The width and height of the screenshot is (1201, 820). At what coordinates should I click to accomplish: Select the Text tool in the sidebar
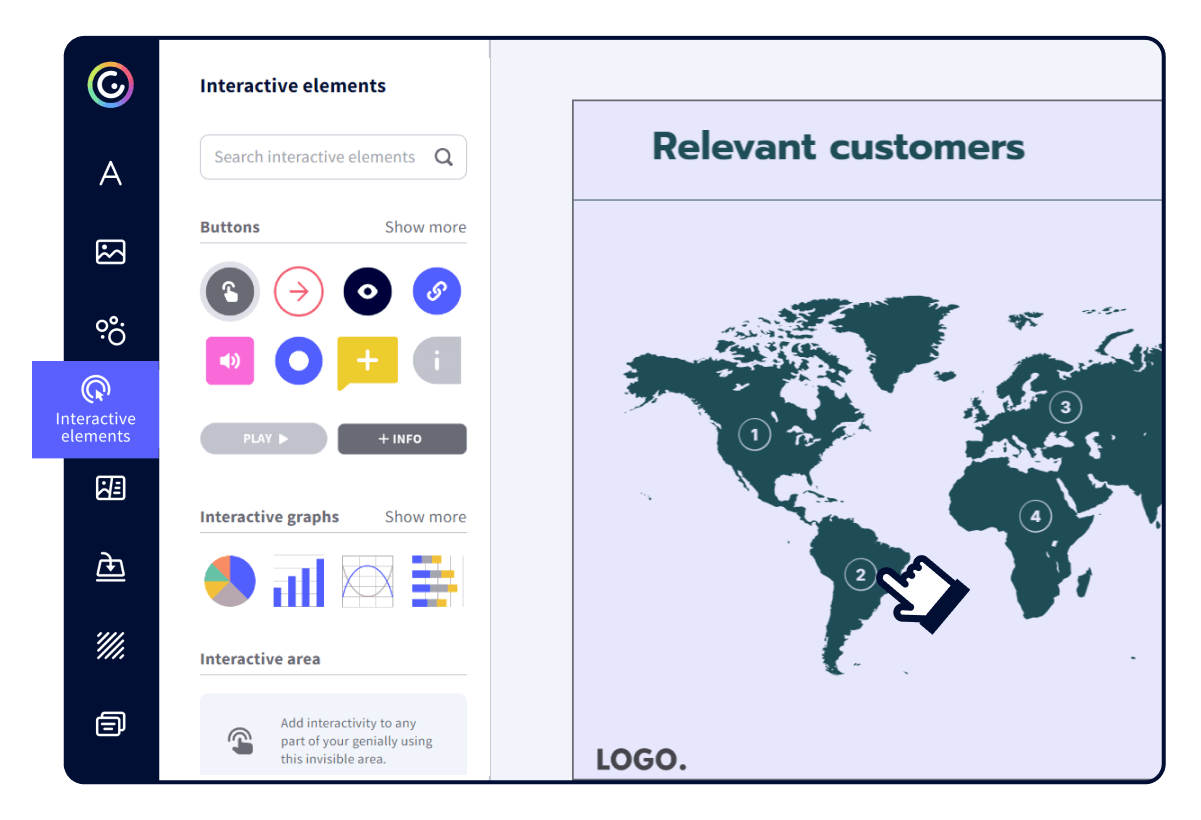tap(110, 174)
